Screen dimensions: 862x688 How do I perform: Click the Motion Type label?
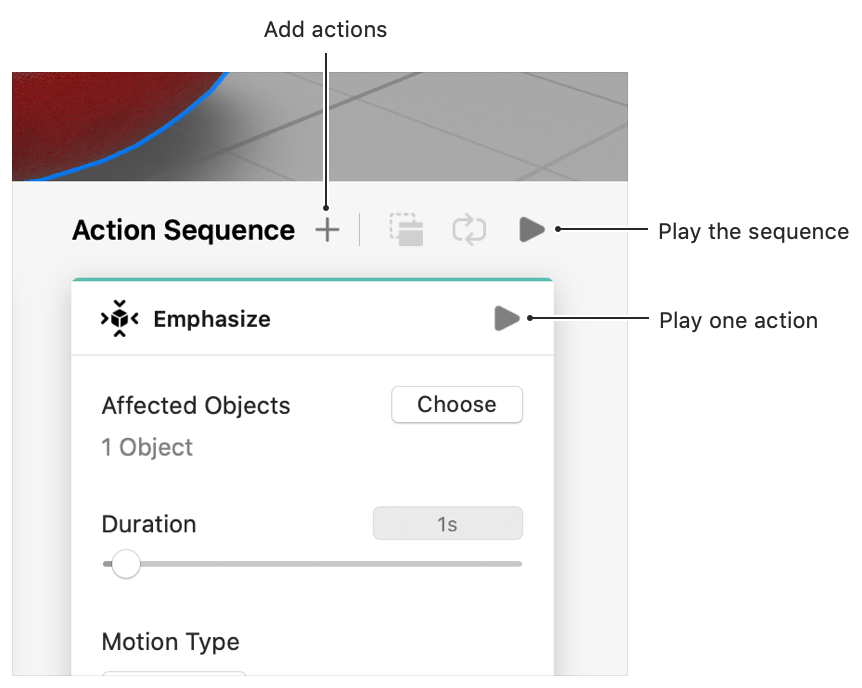170,641
